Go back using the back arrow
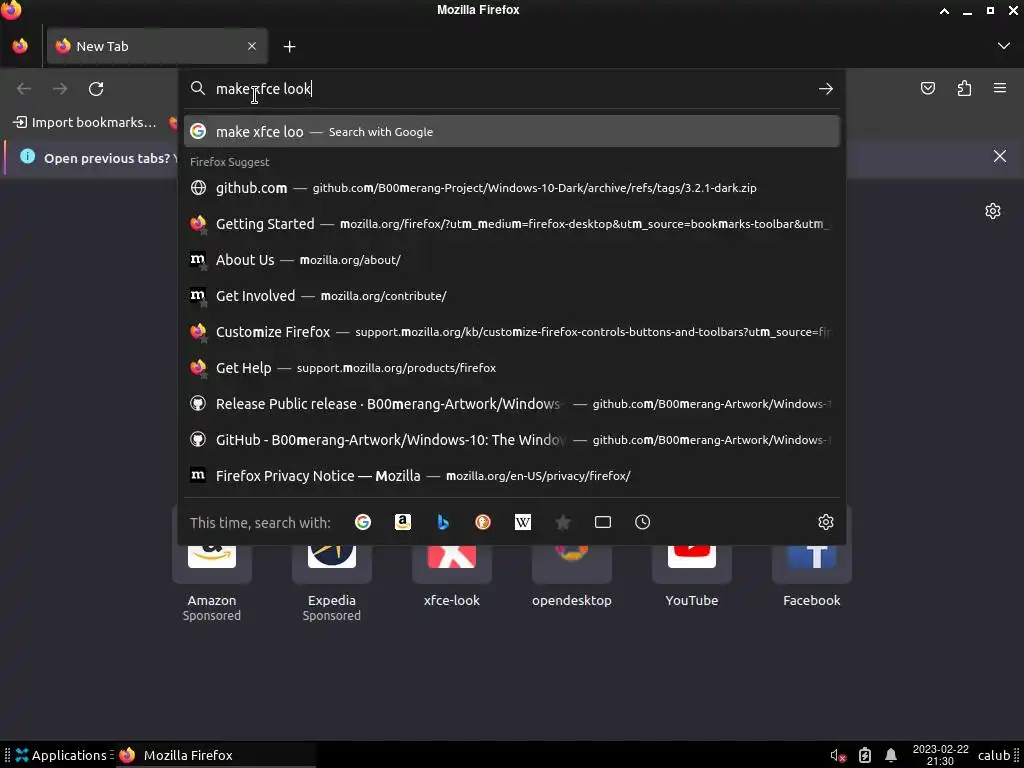 pos(24,89)
